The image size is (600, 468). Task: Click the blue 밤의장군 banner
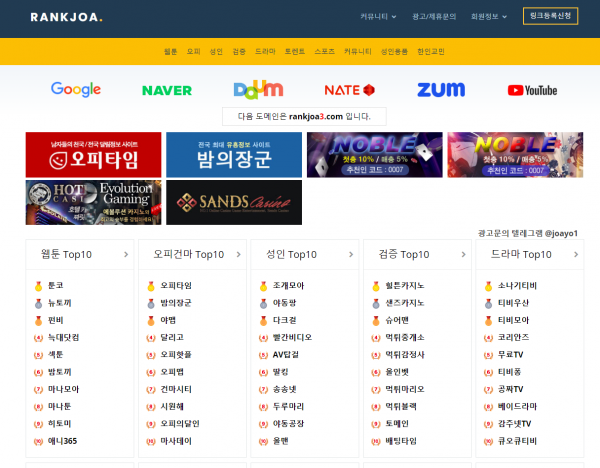point(234,155)
